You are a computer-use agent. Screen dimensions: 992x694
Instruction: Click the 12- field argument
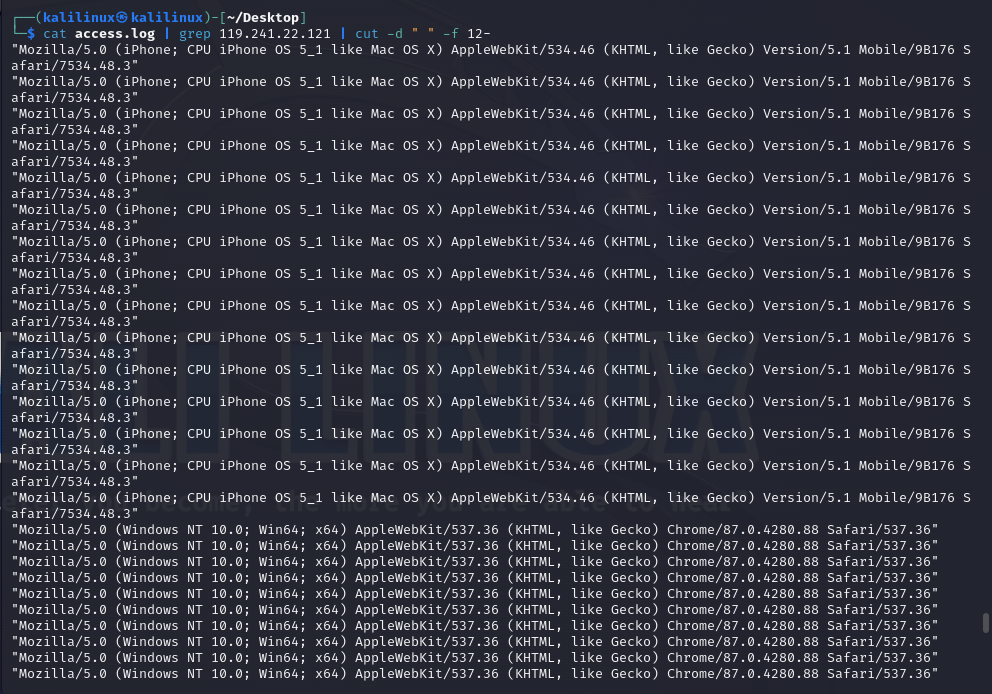pyautogui.click(x=478, y=34)
